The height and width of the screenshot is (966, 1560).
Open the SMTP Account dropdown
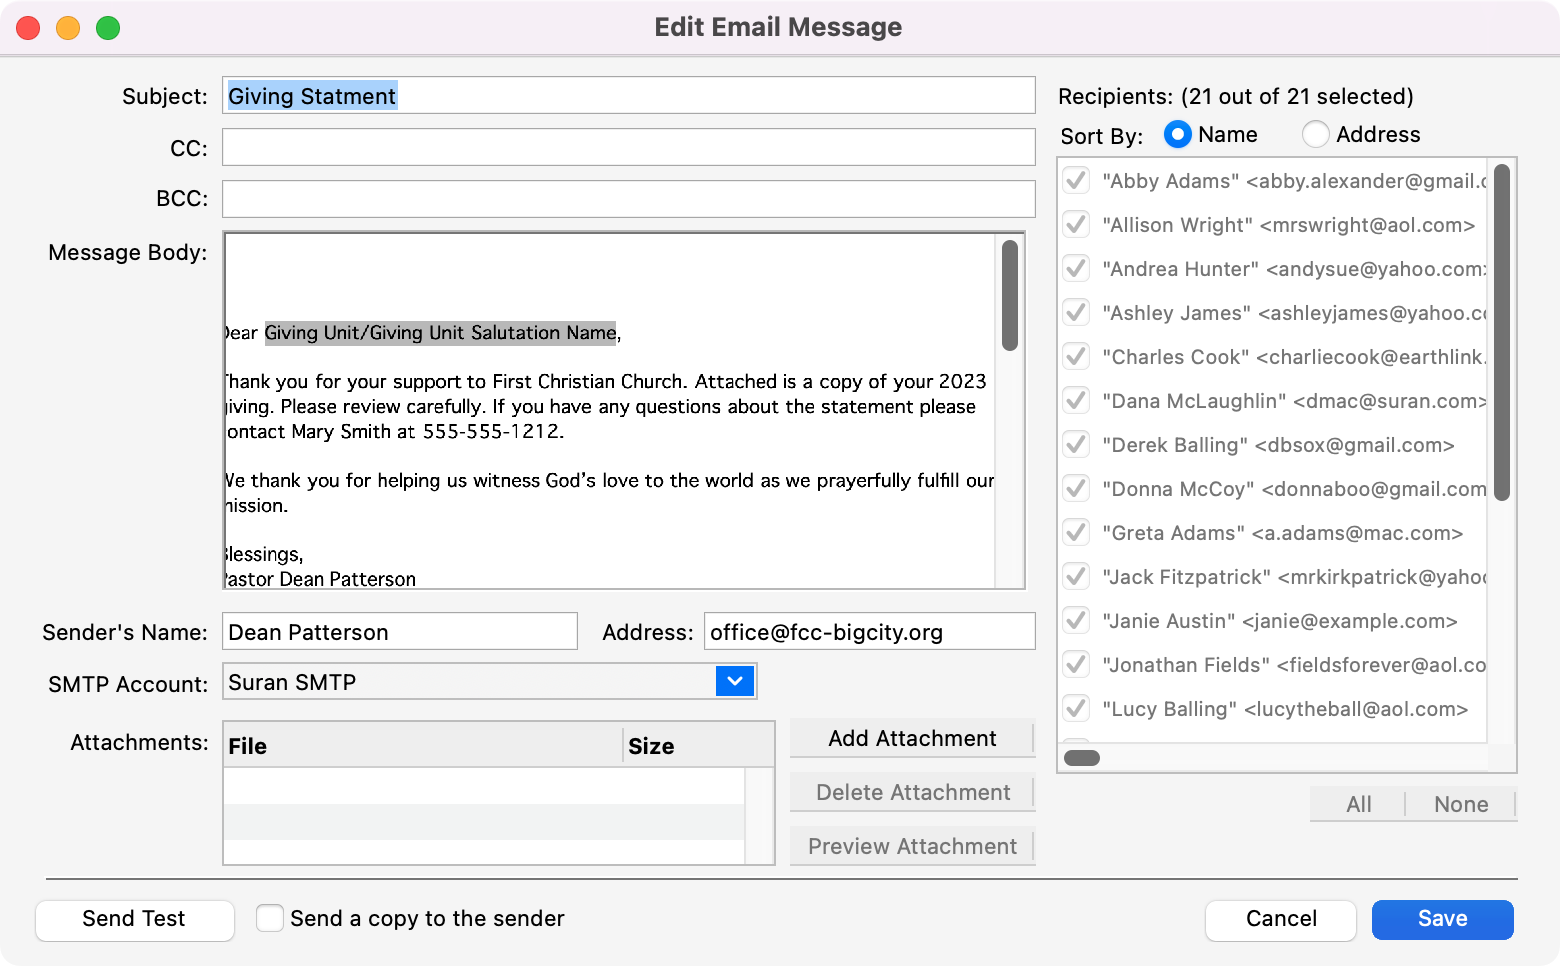[x=734, y=682]
